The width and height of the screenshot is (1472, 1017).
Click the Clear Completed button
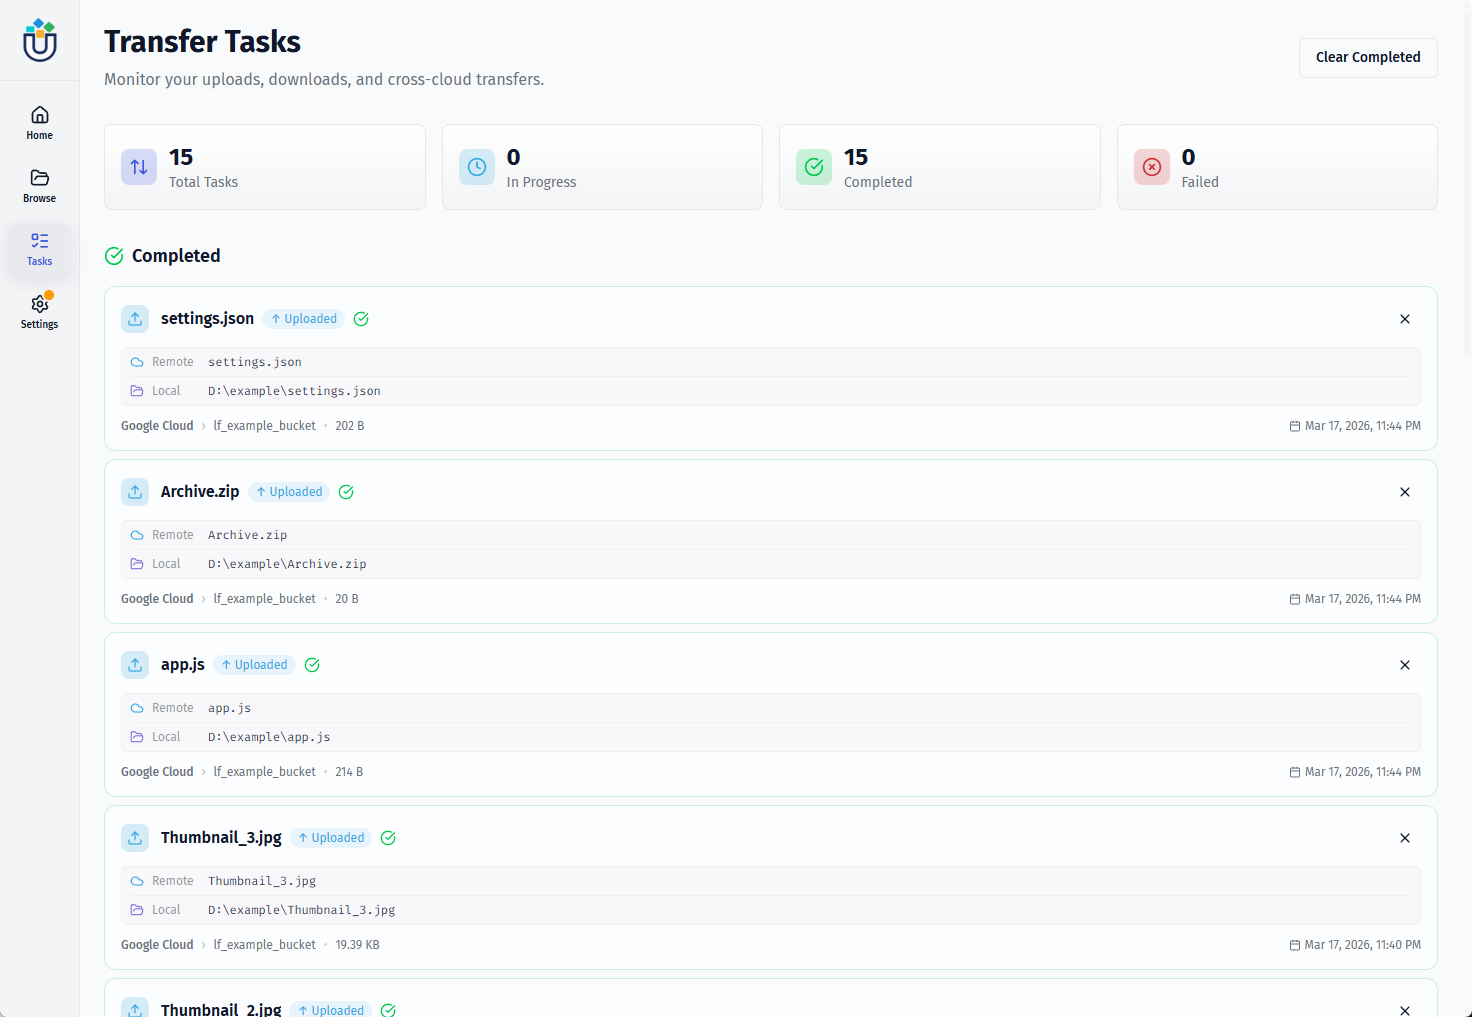pyautogui.click(x=1367, y=57)
